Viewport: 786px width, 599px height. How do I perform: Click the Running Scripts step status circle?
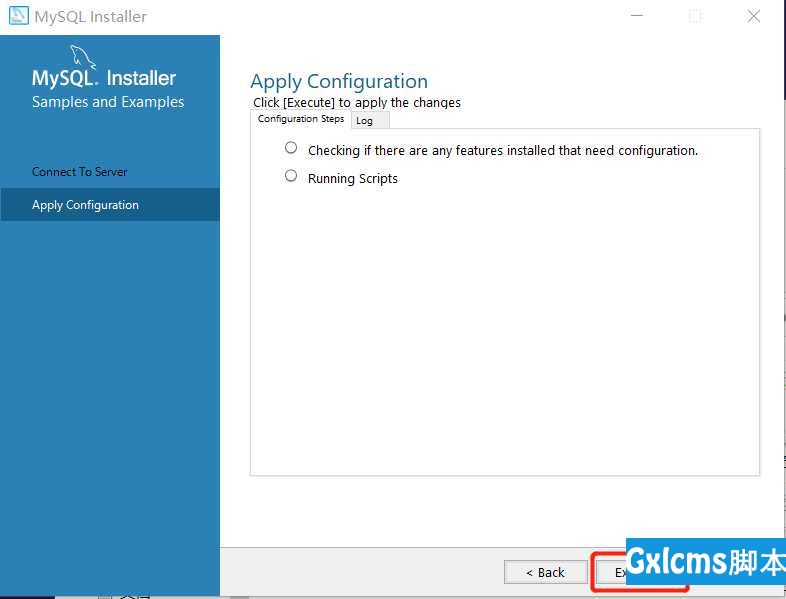coord(291,175)
